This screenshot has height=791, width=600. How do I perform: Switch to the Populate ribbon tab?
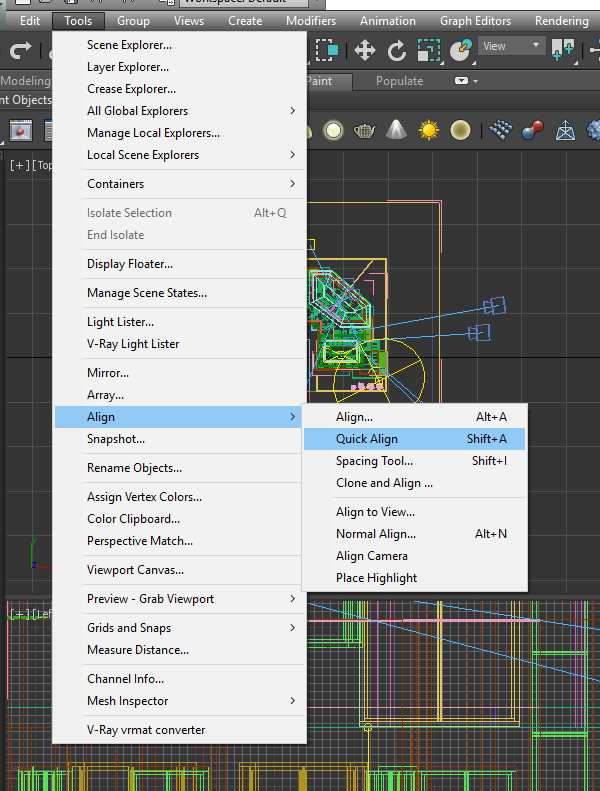click(x=399, y=81)
